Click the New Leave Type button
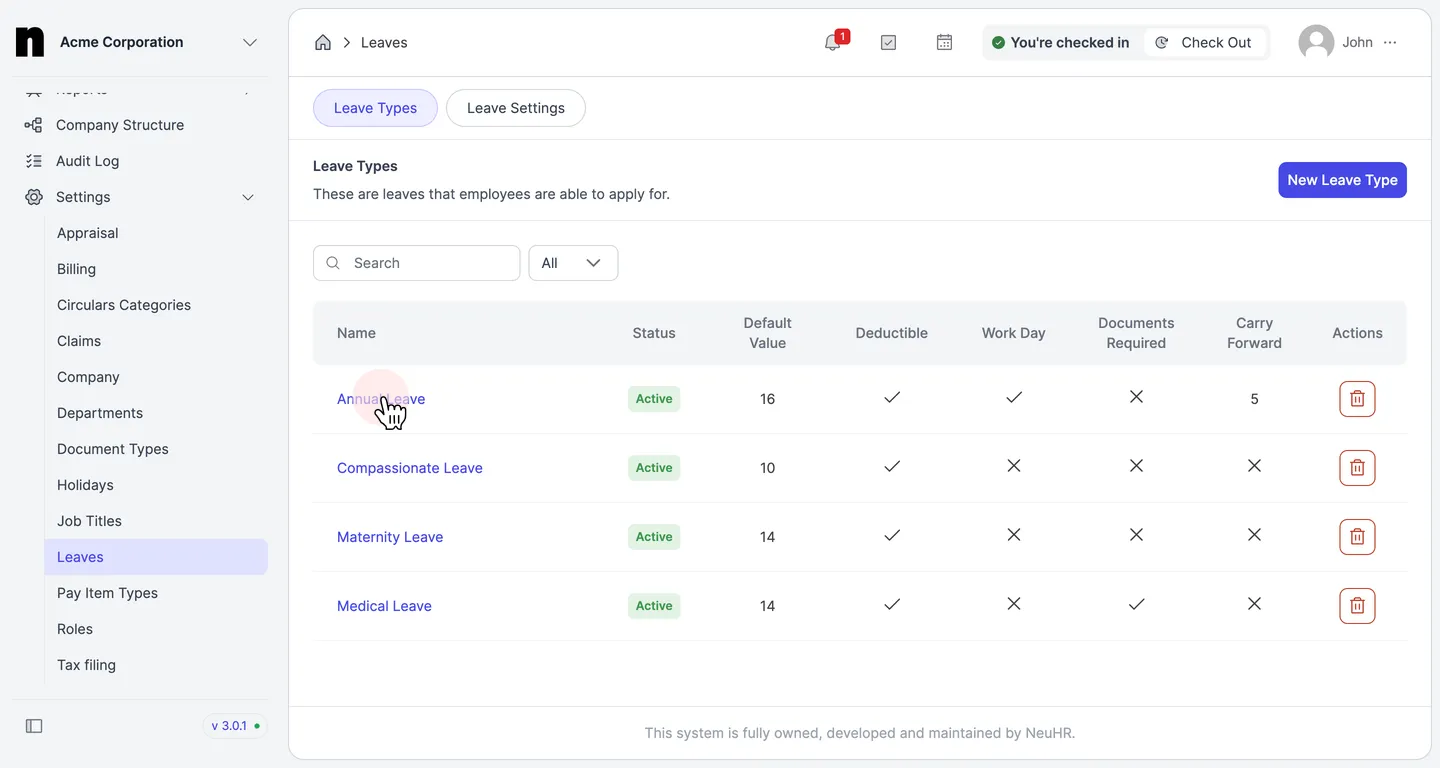The height and width of the screenshot is (768, 1440). click(1342, 180)
